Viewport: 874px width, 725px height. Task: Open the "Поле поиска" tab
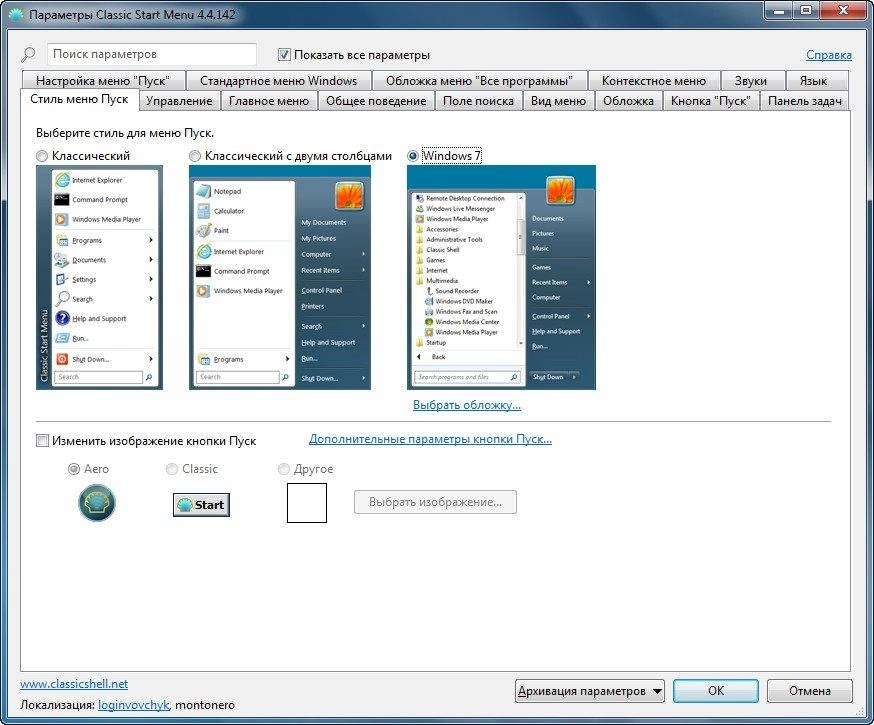(478, 101)
